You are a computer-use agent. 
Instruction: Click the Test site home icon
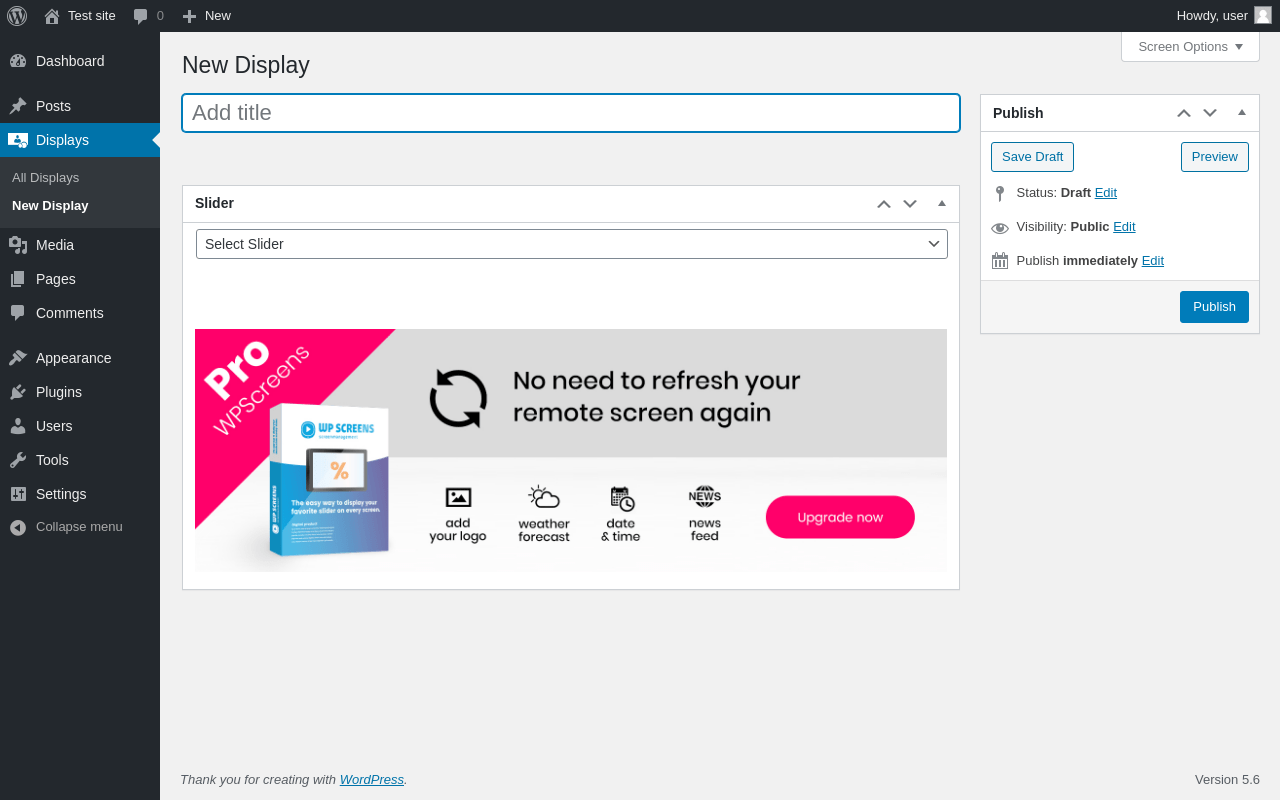coord(52,16)
